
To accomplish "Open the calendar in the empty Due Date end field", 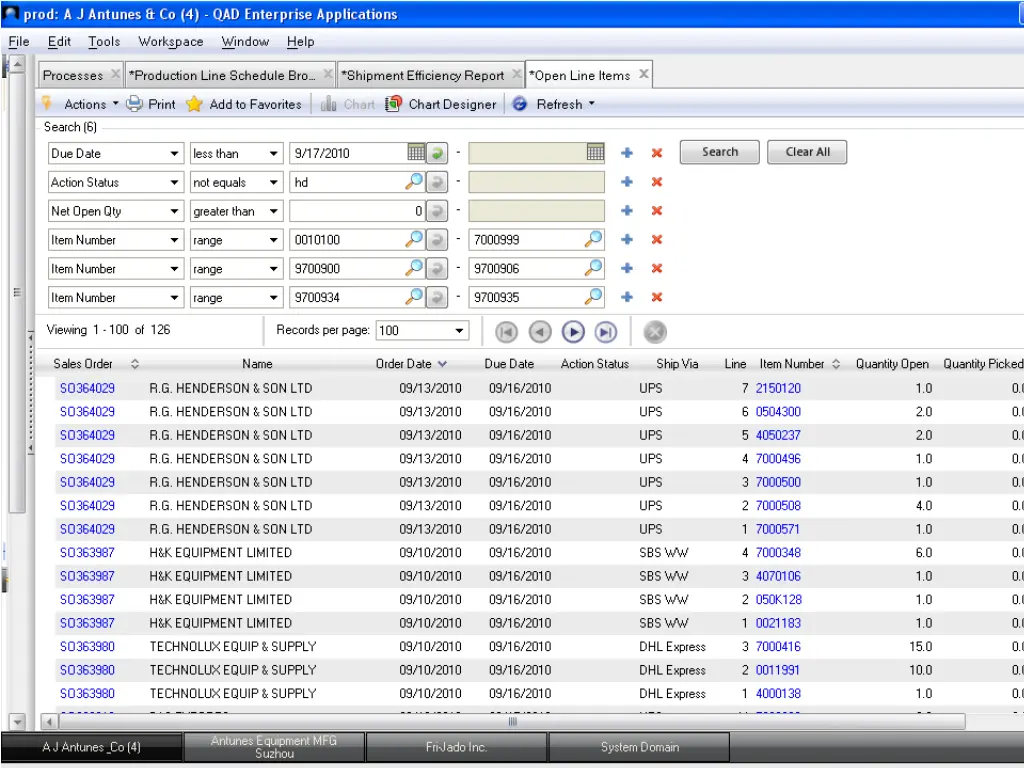I will tap(595, 153).
